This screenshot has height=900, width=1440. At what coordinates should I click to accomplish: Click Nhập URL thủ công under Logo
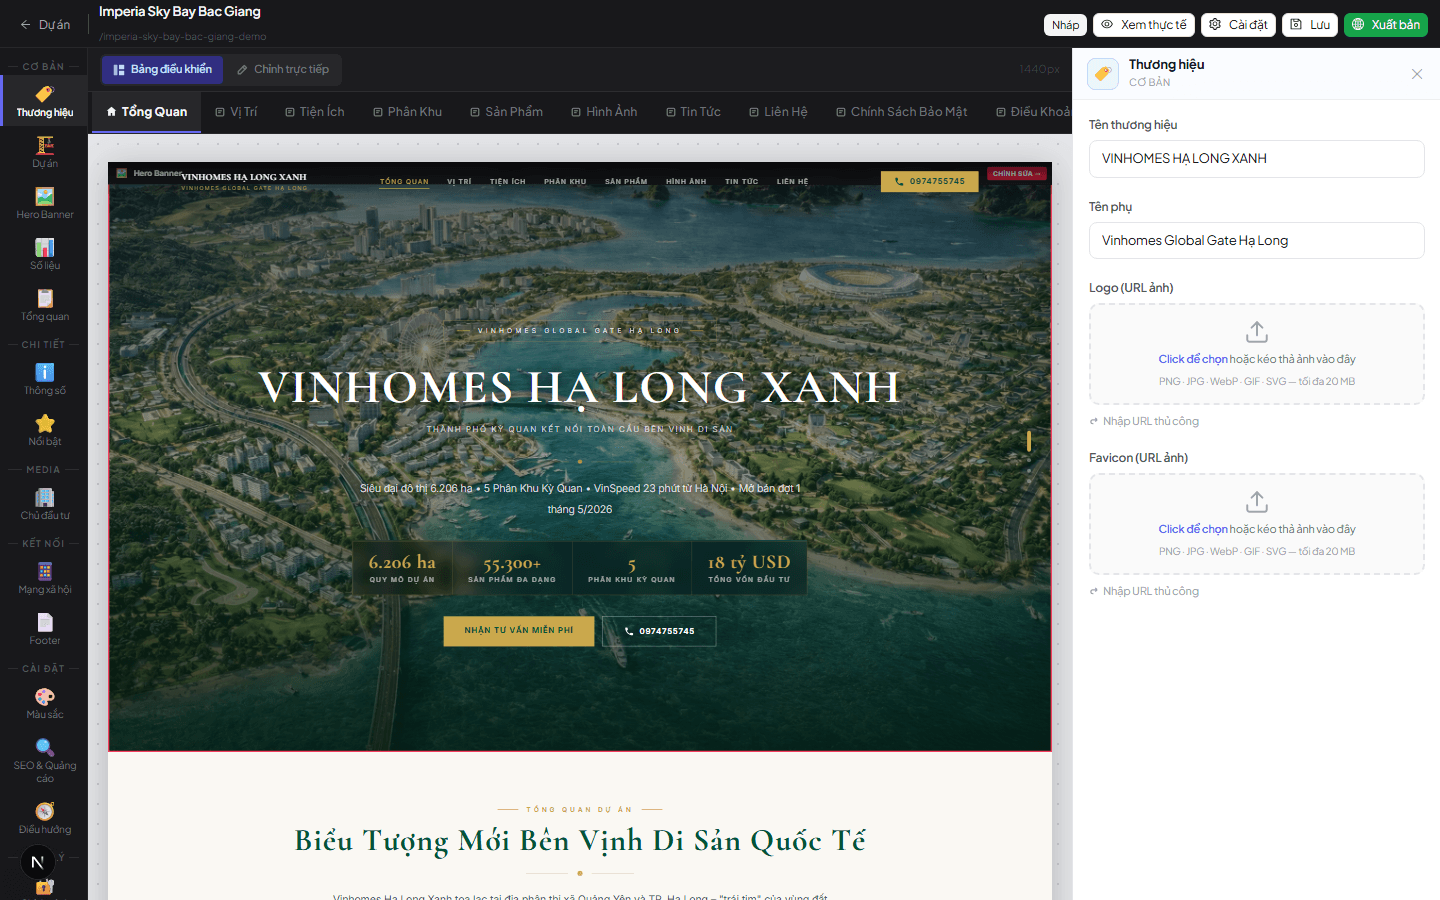[1144, 421]
